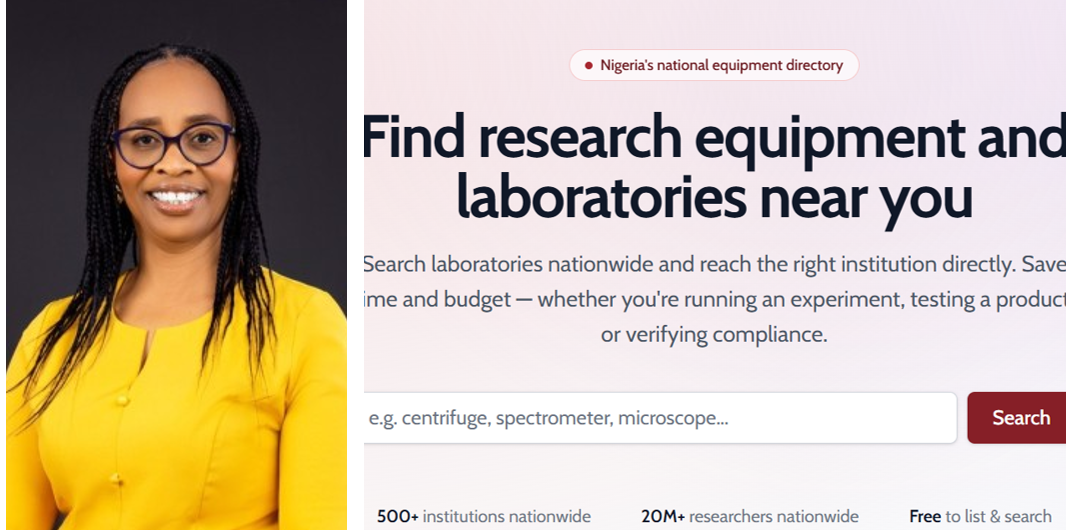Click the line mentioning running an experiment
The image size is (1074, 530).
tap(714, 300)
